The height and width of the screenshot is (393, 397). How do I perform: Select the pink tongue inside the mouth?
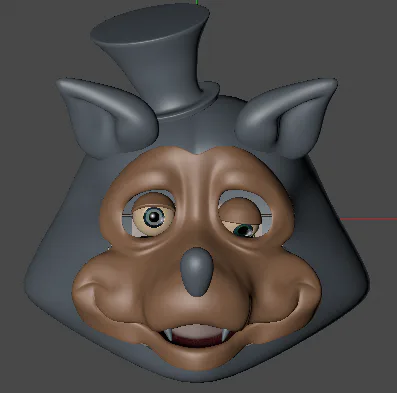point(197,333)
